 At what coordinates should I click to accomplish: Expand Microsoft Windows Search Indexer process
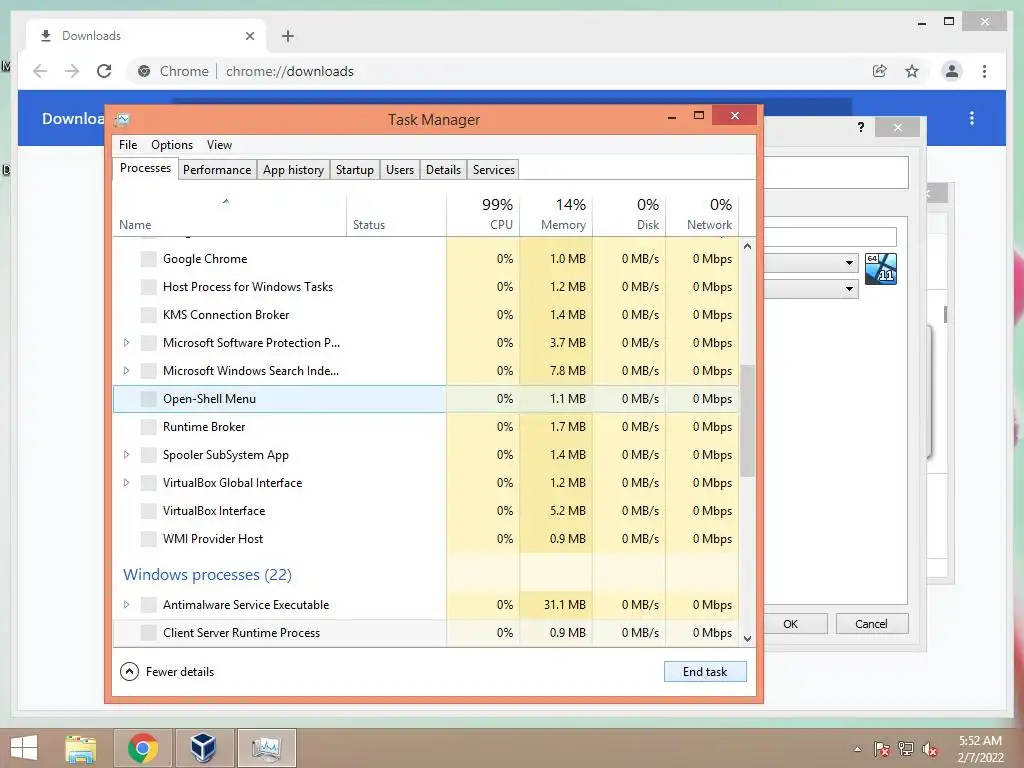click(x=127, y=370)
